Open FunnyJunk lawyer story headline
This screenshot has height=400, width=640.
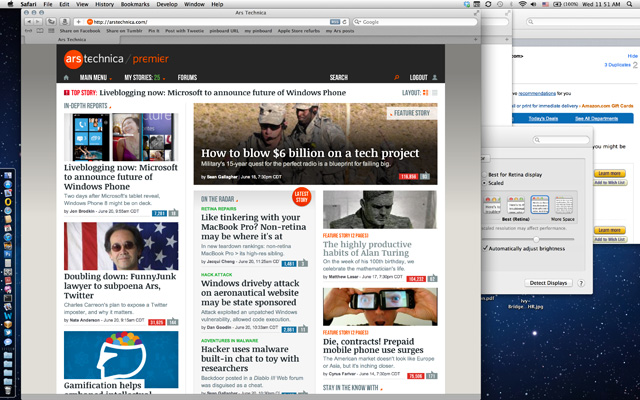point(120,286)
